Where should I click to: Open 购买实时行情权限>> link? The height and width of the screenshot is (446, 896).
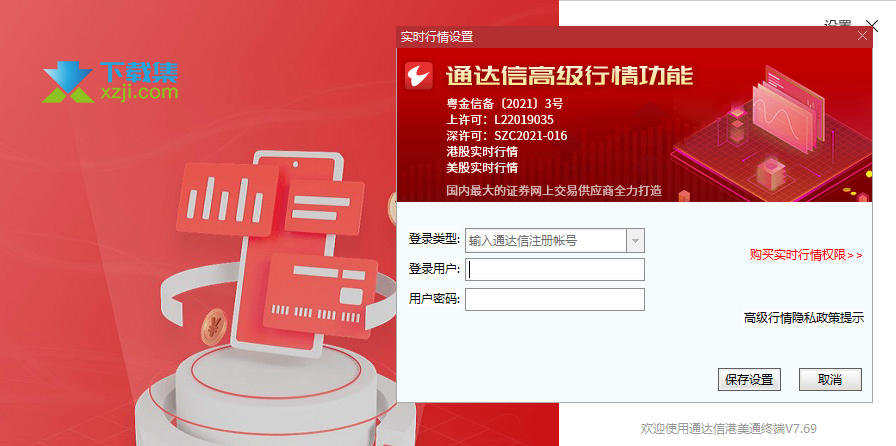point(806,255)
